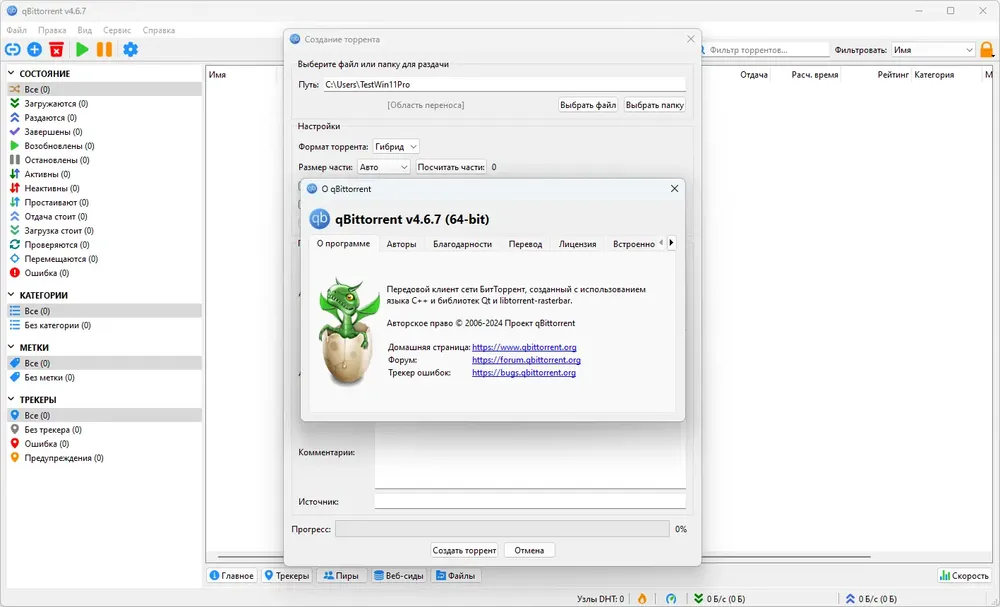Screen dimensions: 1000x607
Task: Switch to the Перевод tab
Action: click(525, 244)
